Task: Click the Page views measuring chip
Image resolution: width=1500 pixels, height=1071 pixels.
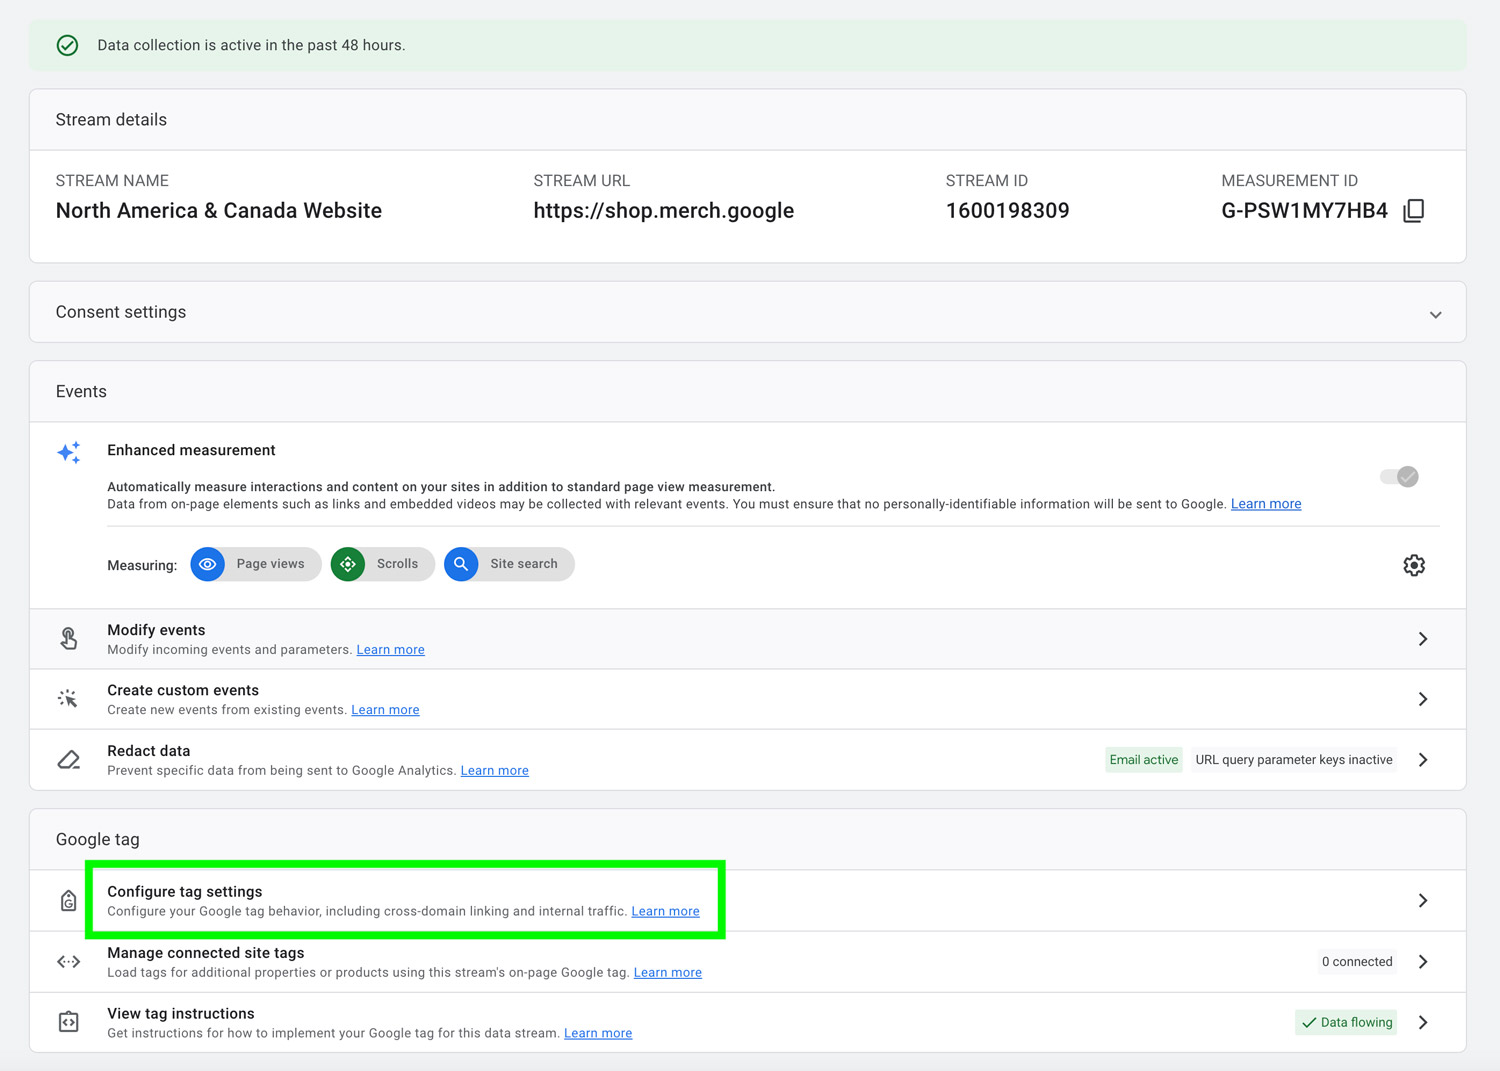Action: click(x=256, y=564)
